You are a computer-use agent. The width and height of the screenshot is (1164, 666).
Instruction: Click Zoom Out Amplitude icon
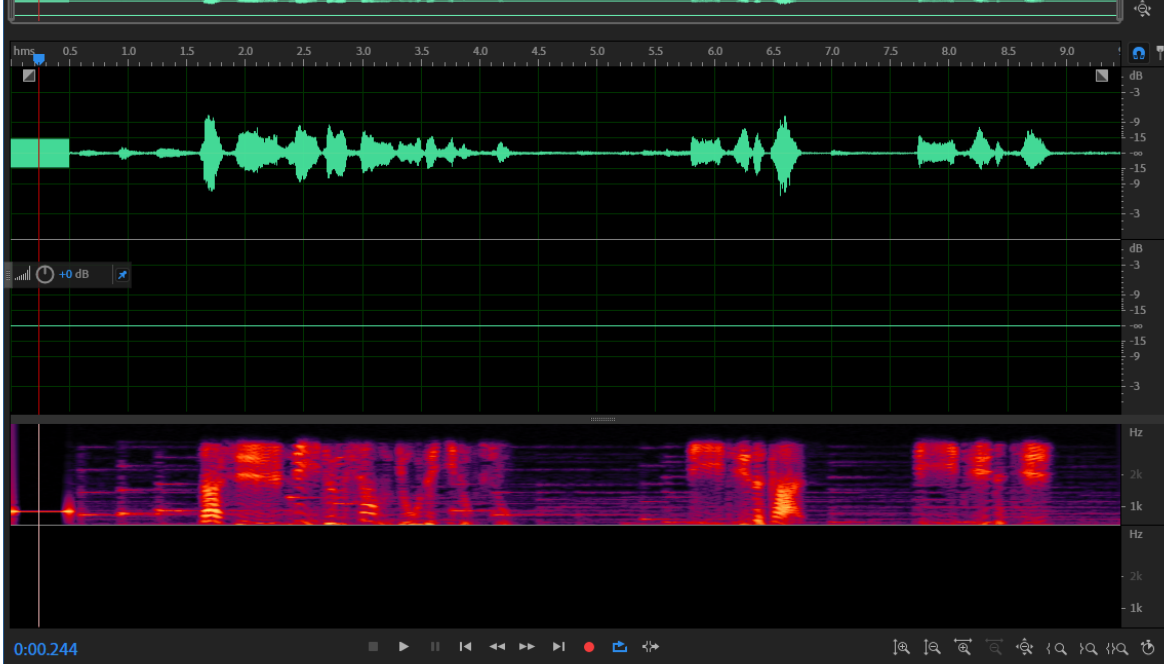point(932,647)
